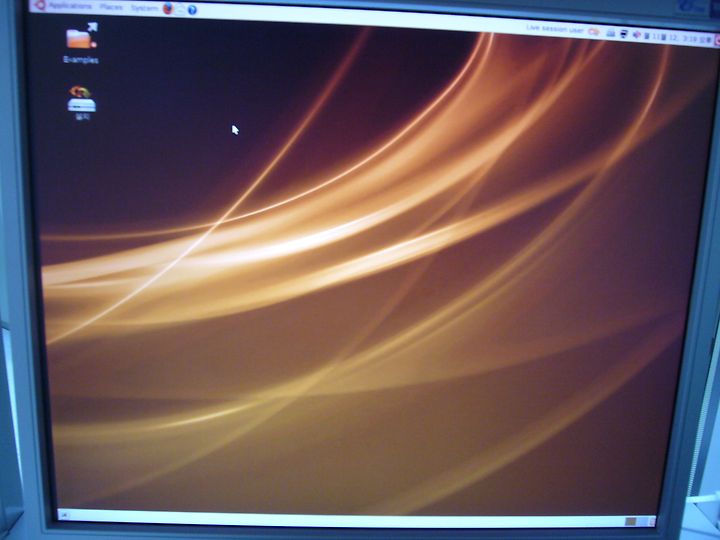The width and height of the screenshot is (720, 540).
Task: Open the Applications menu
Action: (x=70, y=6)
